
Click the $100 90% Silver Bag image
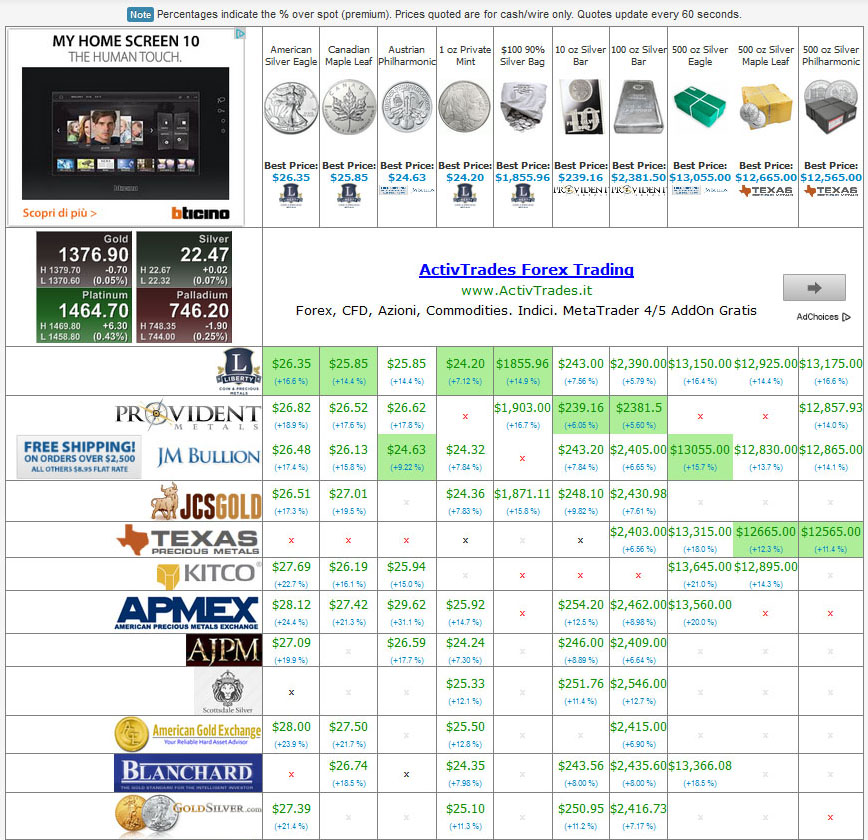(523, 107)
